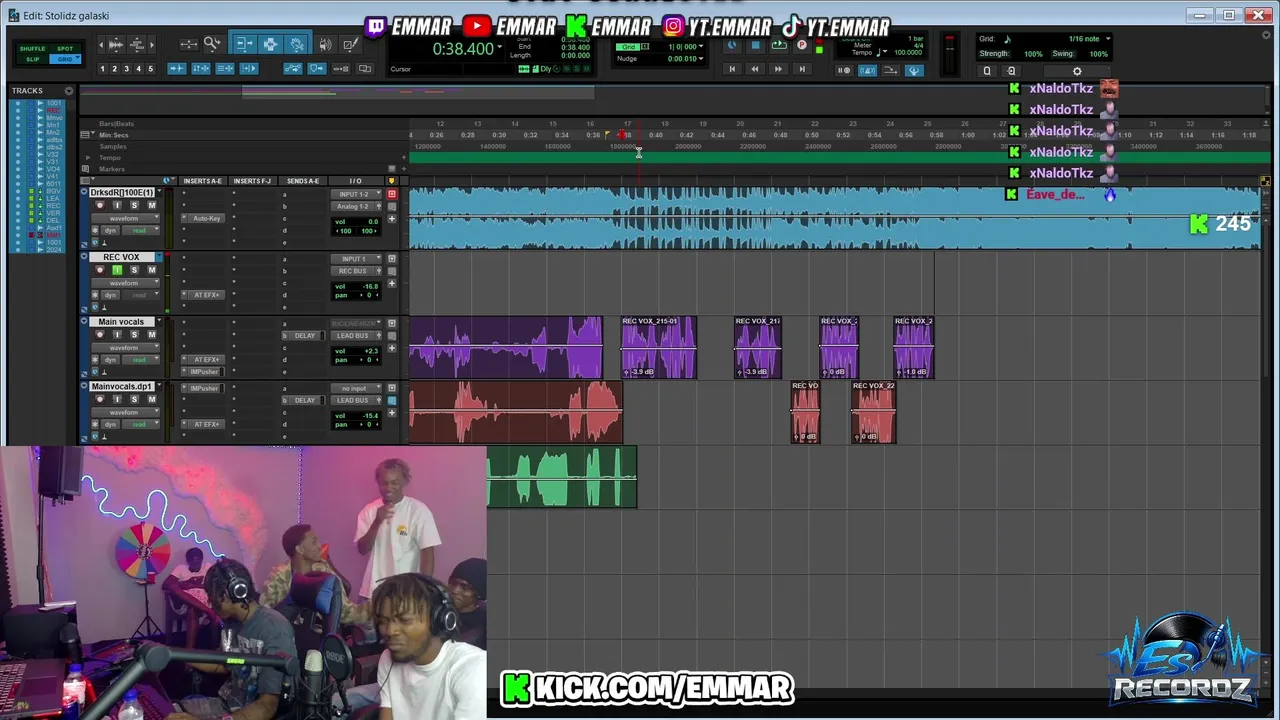Open Grid mode dropdown arrow
1280x720 pixels.
pos(76,59)
